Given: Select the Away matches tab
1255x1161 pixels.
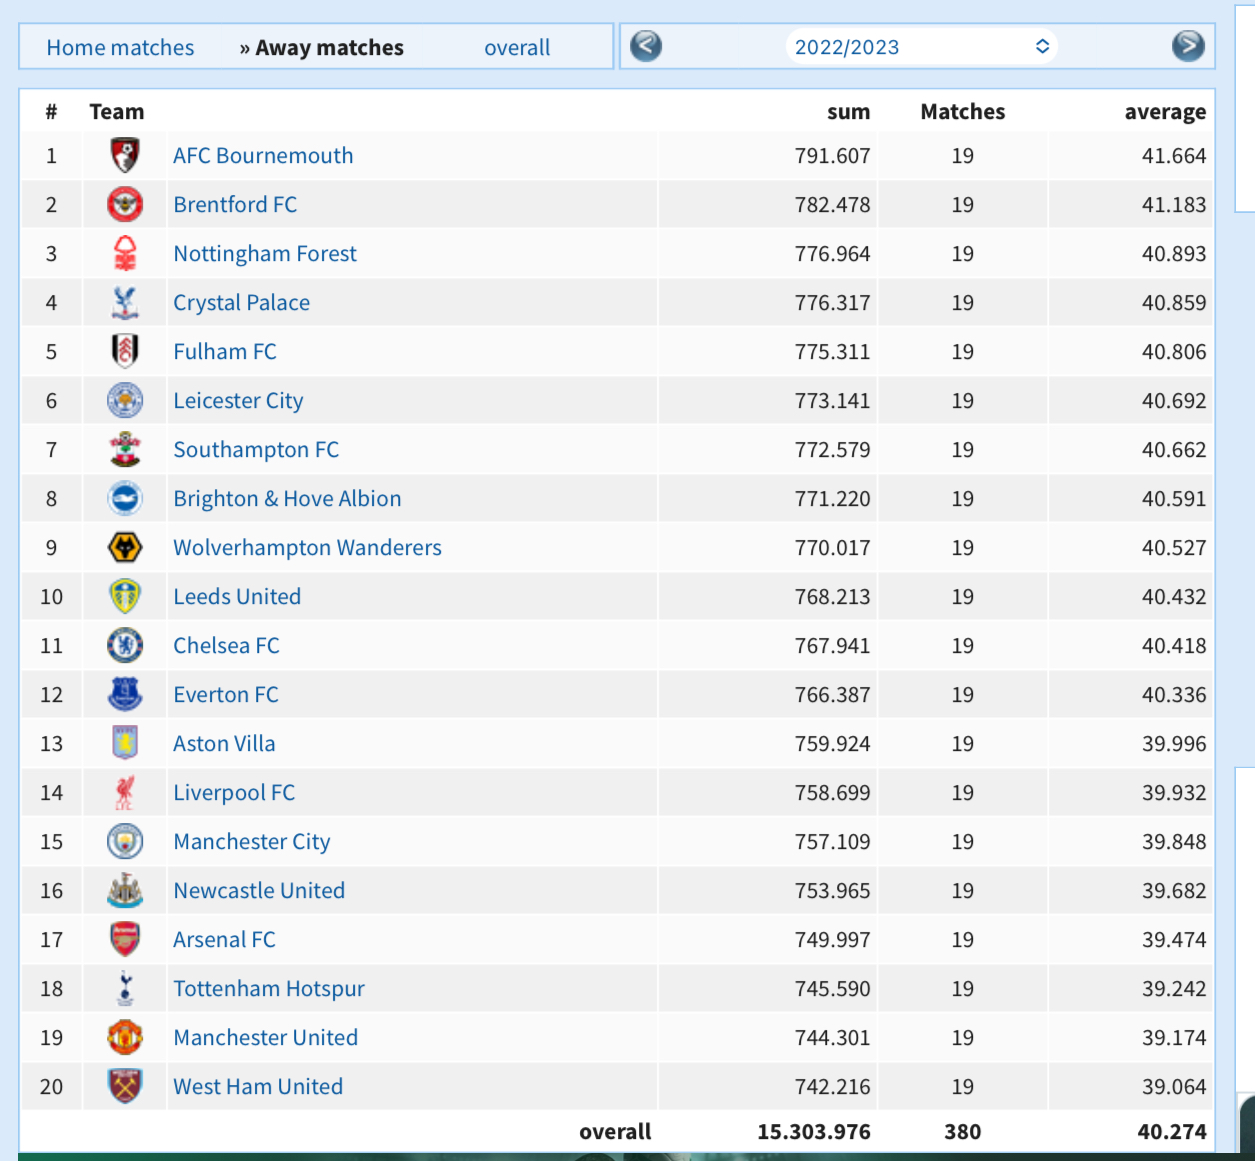Looking at the screenshot, I should [x=321, y=47].
